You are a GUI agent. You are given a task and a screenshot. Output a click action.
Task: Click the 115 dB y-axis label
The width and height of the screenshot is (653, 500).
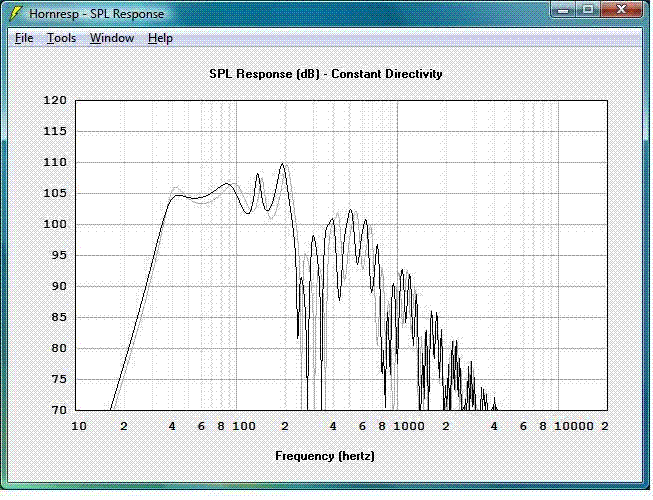(x=55, y=132)
